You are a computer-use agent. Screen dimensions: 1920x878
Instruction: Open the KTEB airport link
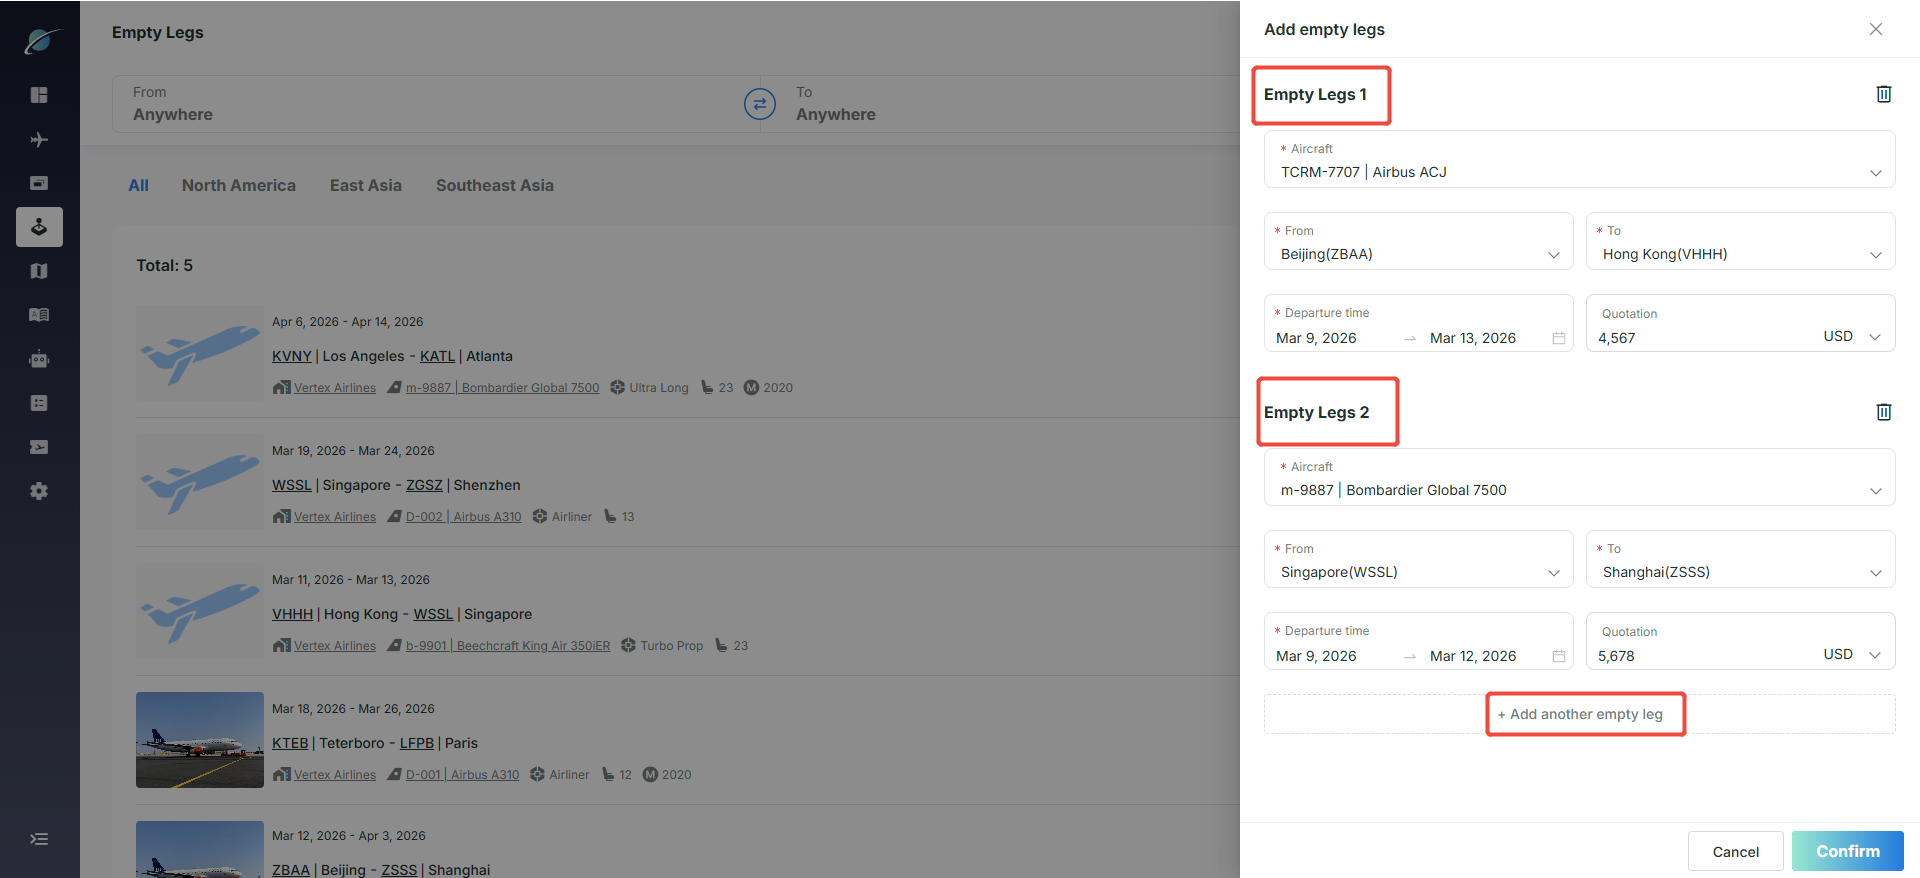pos(290,743)
